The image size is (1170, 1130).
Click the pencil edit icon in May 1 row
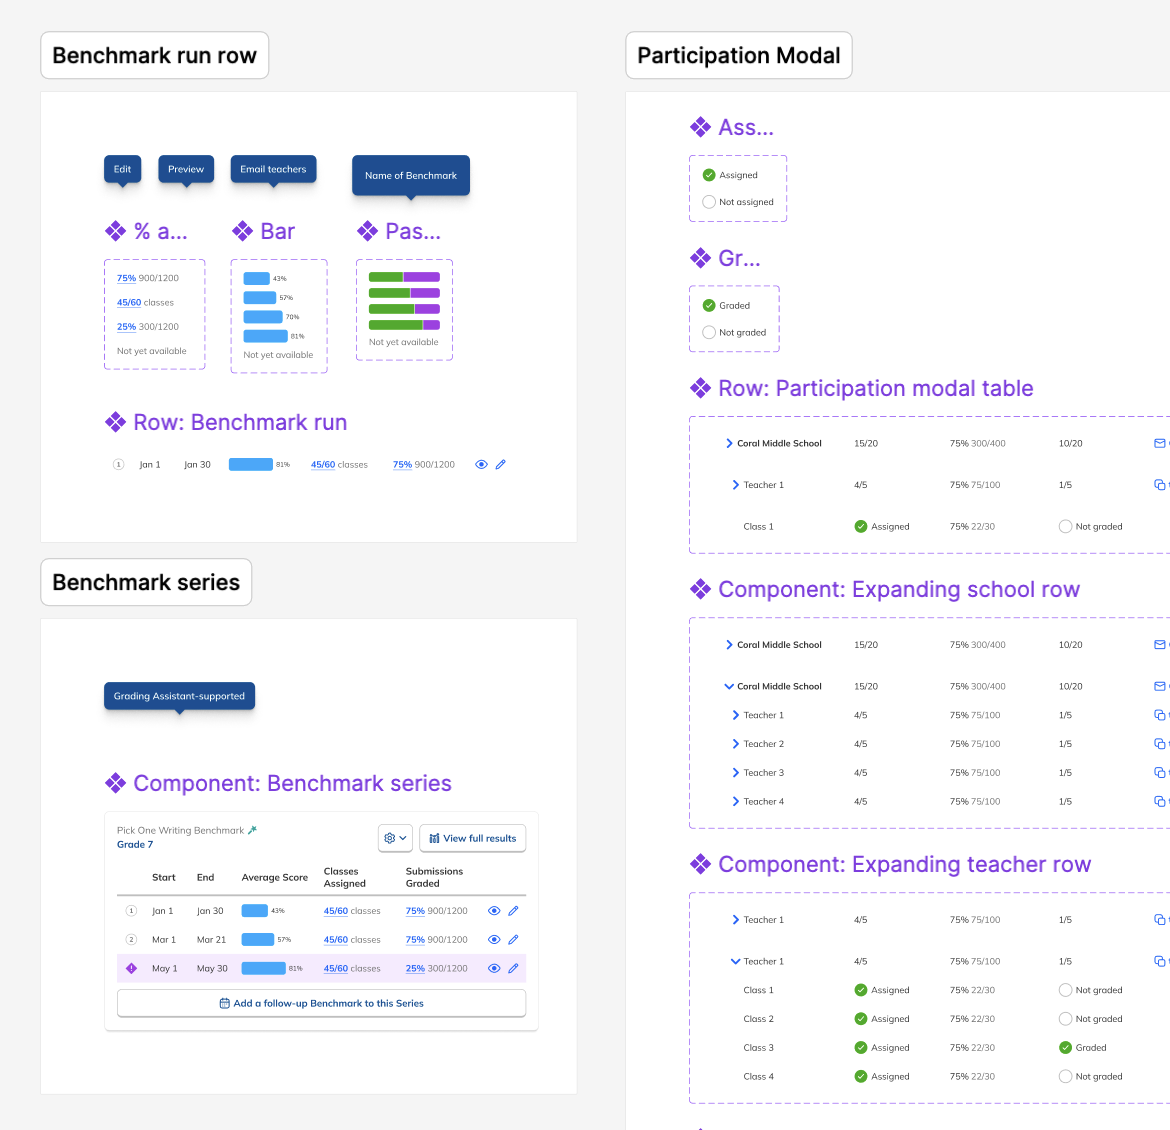513,969
